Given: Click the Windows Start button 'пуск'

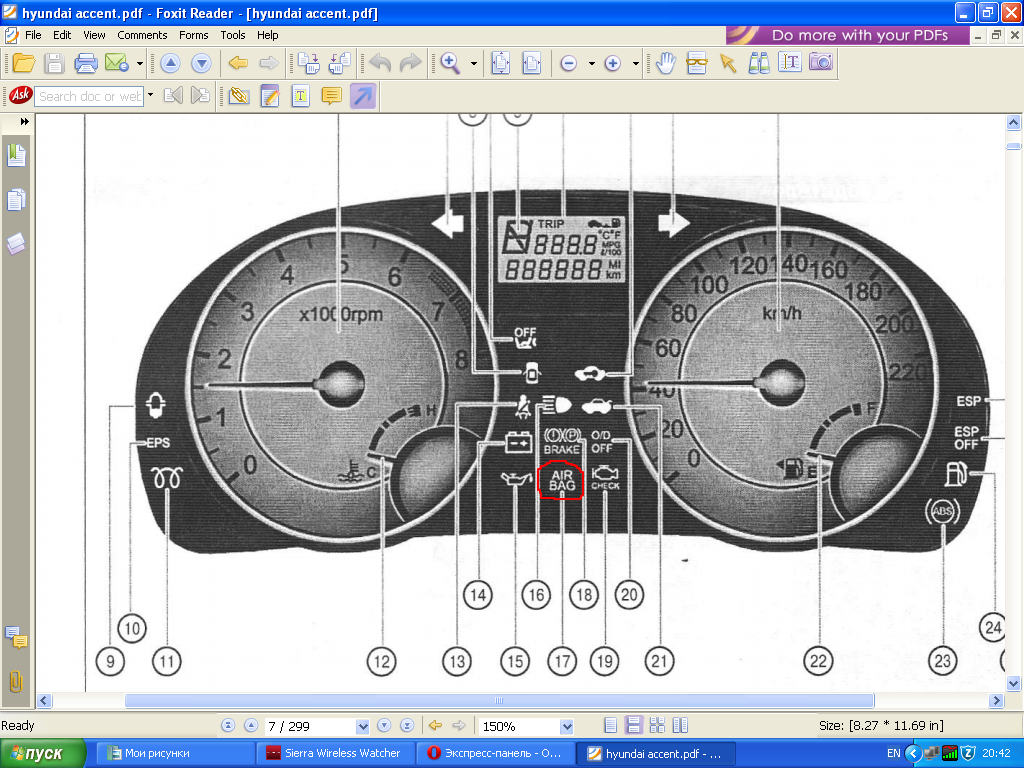Looking at the screenshot, I should pos(40,753).
